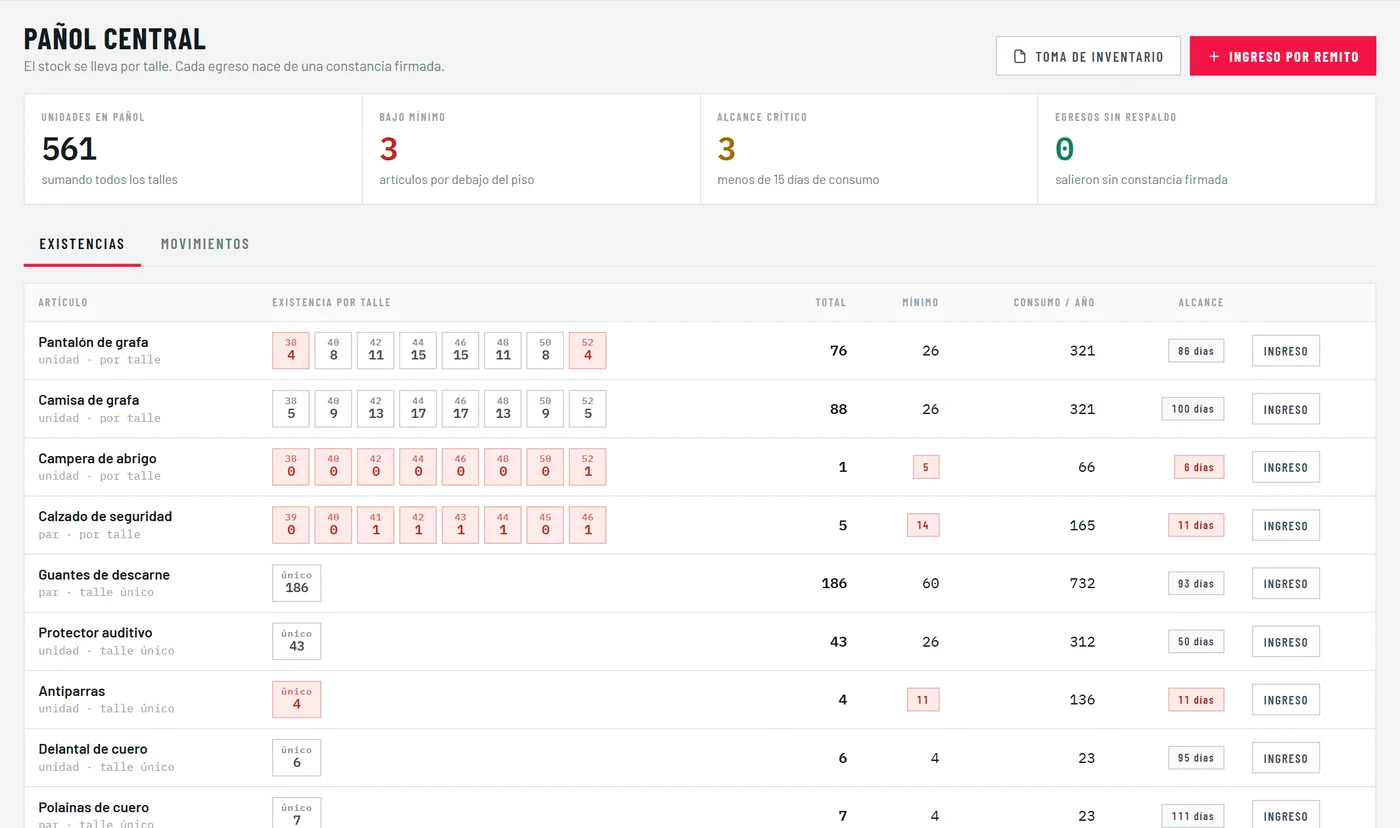Click the Bajo Mínimo summary card
Image resolution: width=1400 pixels, height=828 pixels.
(531, 149)
